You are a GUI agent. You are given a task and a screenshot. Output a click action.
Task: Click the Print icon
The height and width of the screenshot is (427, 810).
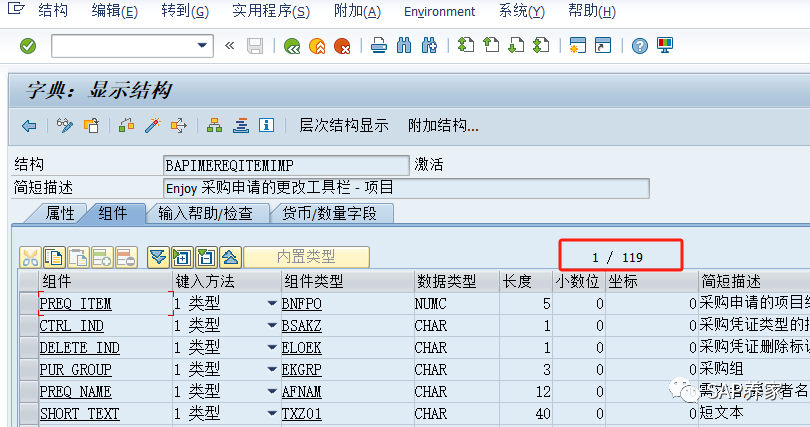(x=379, y=46)
